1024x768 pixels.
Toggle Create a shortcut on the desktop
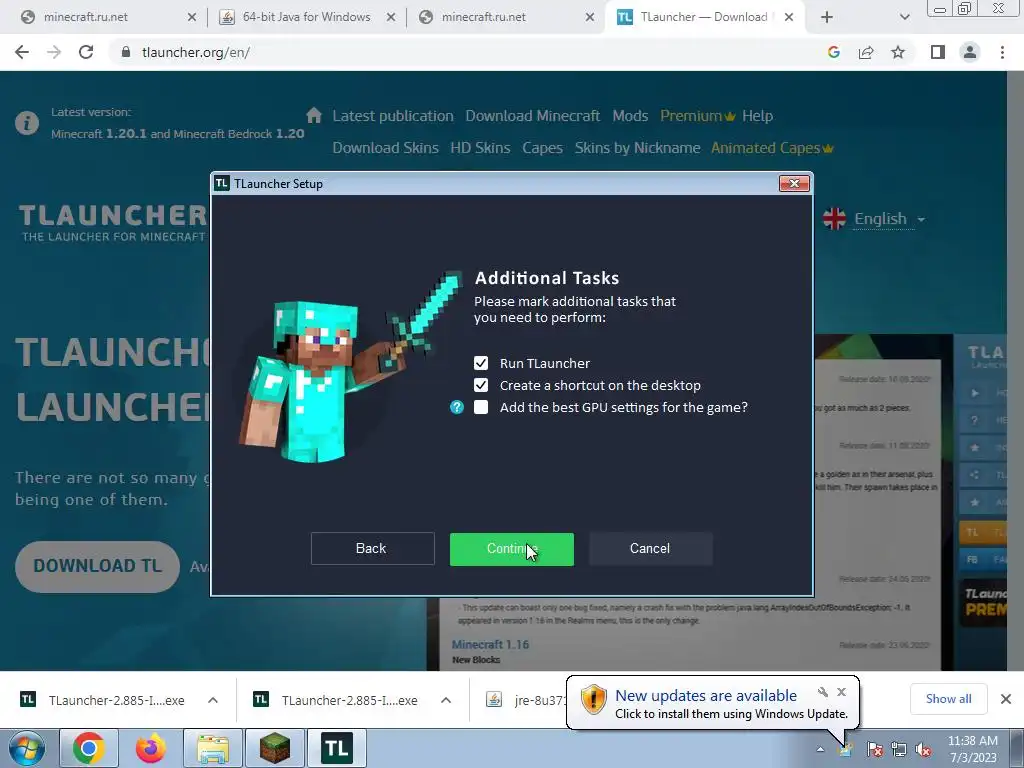coord(481,385)
